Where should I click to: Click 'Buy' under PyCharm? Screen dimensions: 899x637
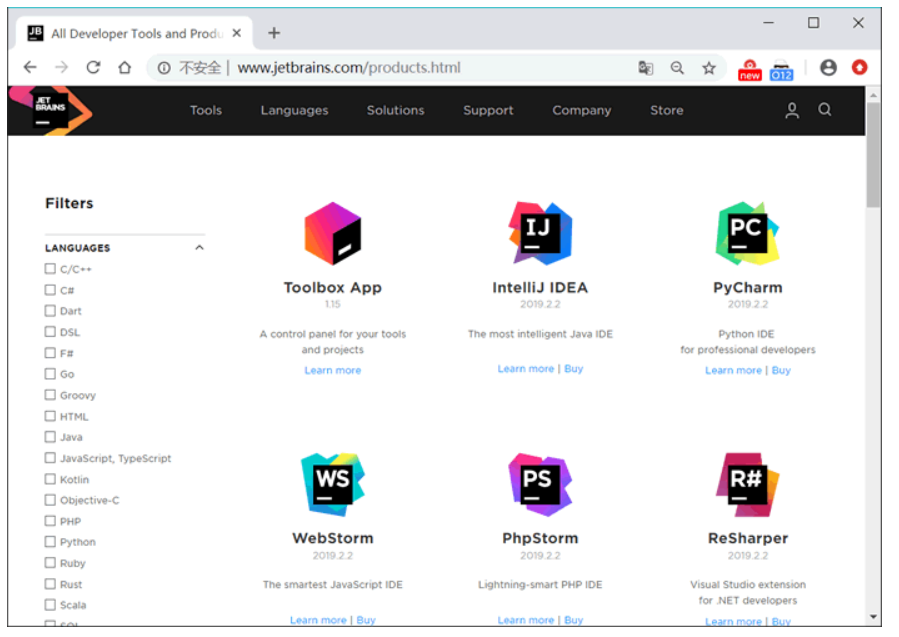[781, 370]
